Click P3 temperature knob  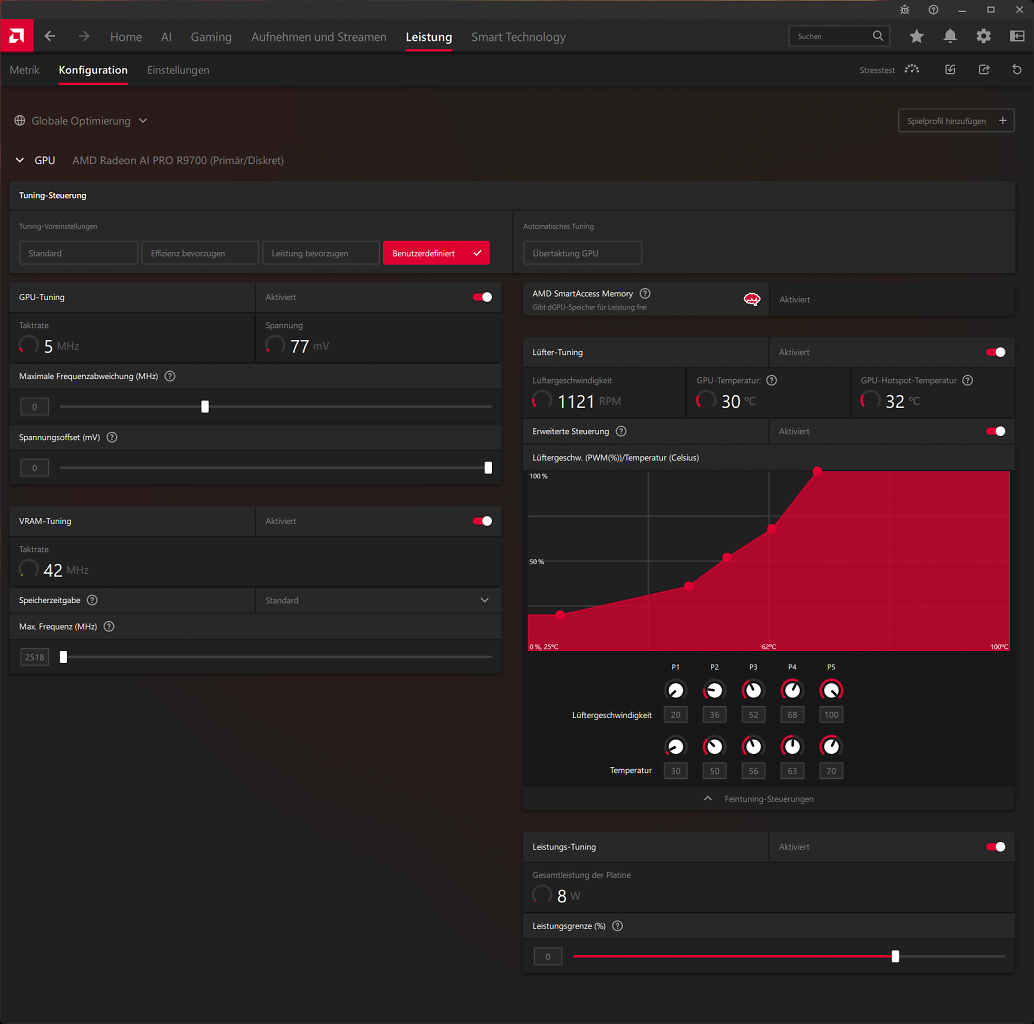(x=752, y=746)
